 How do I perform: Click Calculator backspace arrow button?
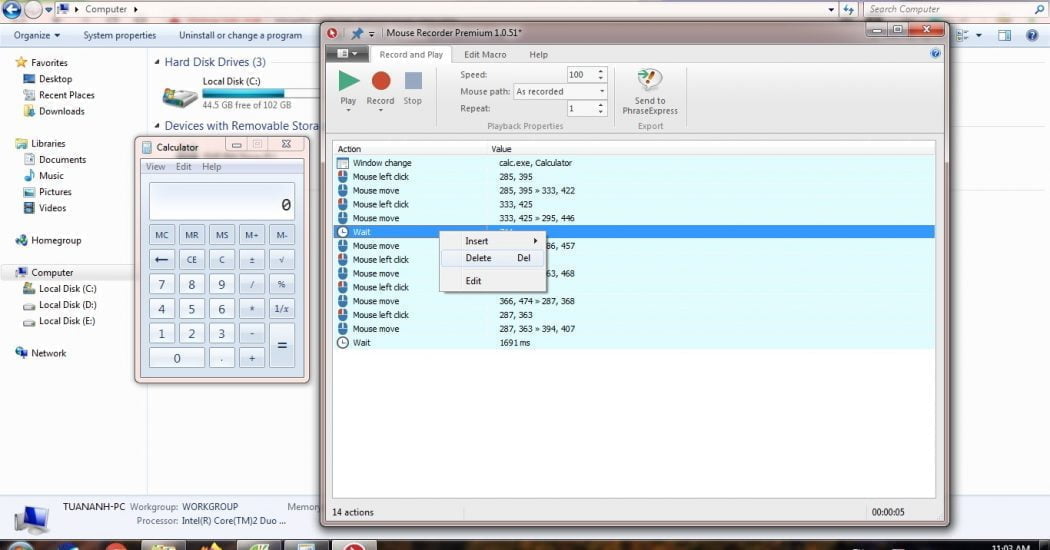click(x=161, y=259)
